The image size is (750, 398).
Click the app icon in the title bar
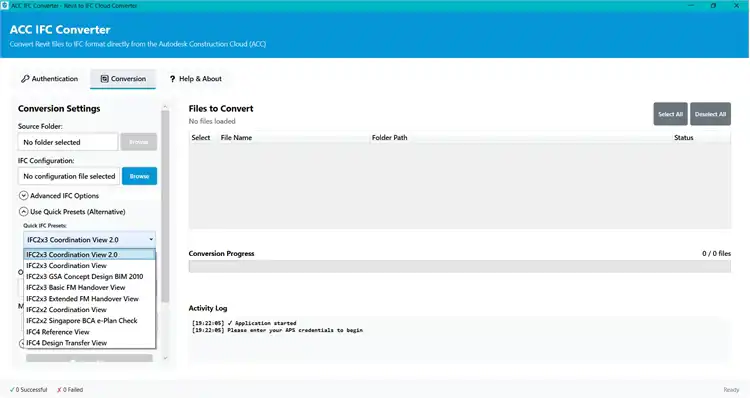[5, 6]
